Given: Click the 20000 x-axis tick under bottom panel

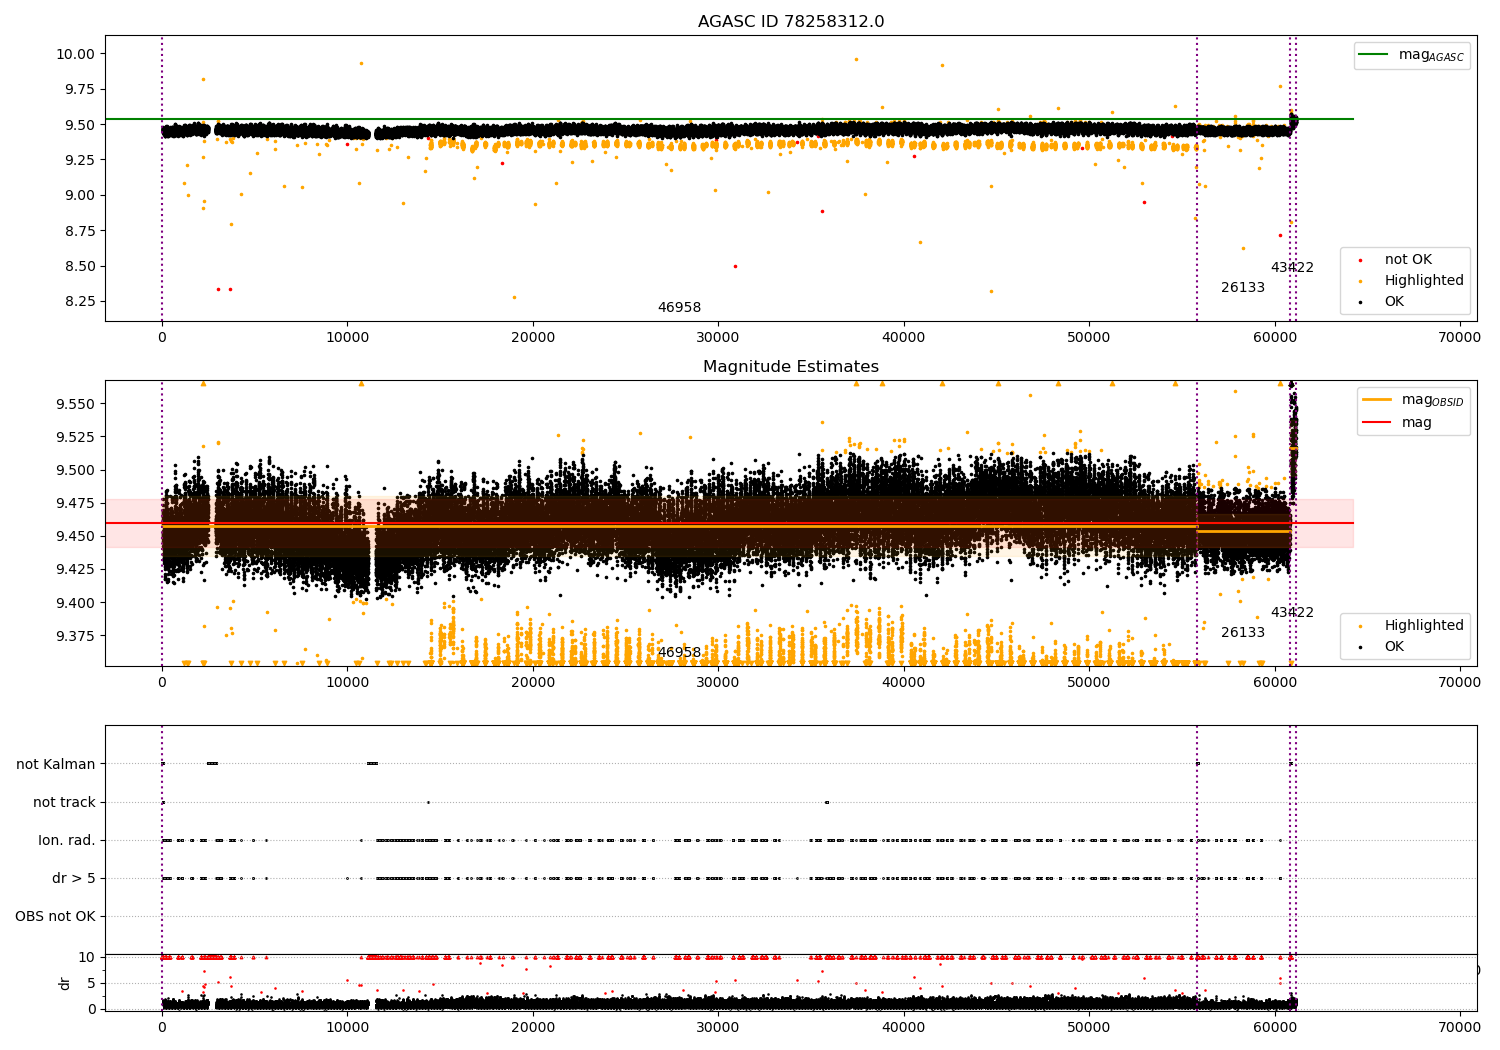Looking at the screenshot, I should [533, 1026].
